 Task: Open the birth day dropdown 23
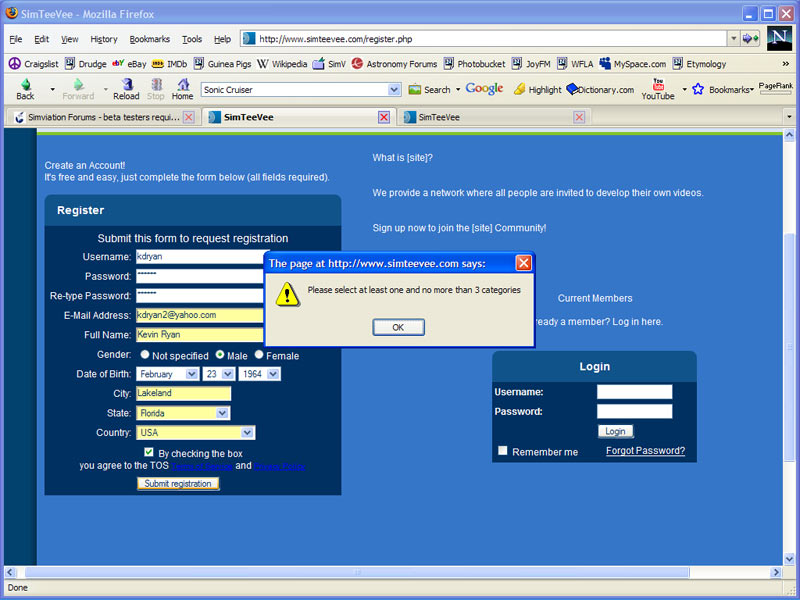point(219,374)
